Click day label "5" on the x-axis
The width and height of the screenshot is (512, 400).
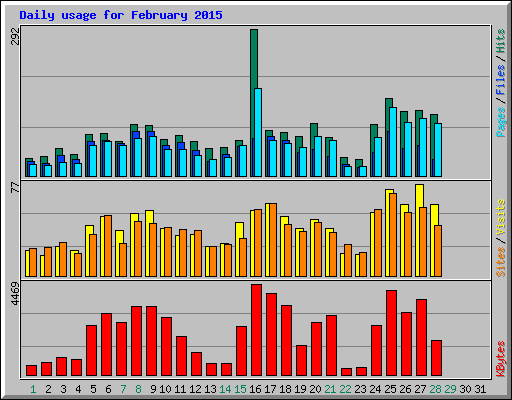93,389
